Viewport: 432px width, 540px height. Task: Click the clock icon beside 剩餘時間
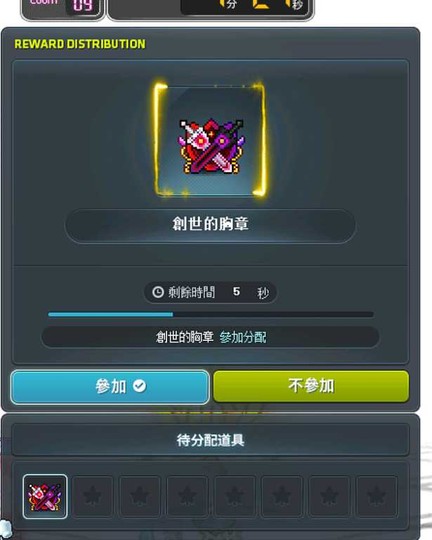[158, 292]
